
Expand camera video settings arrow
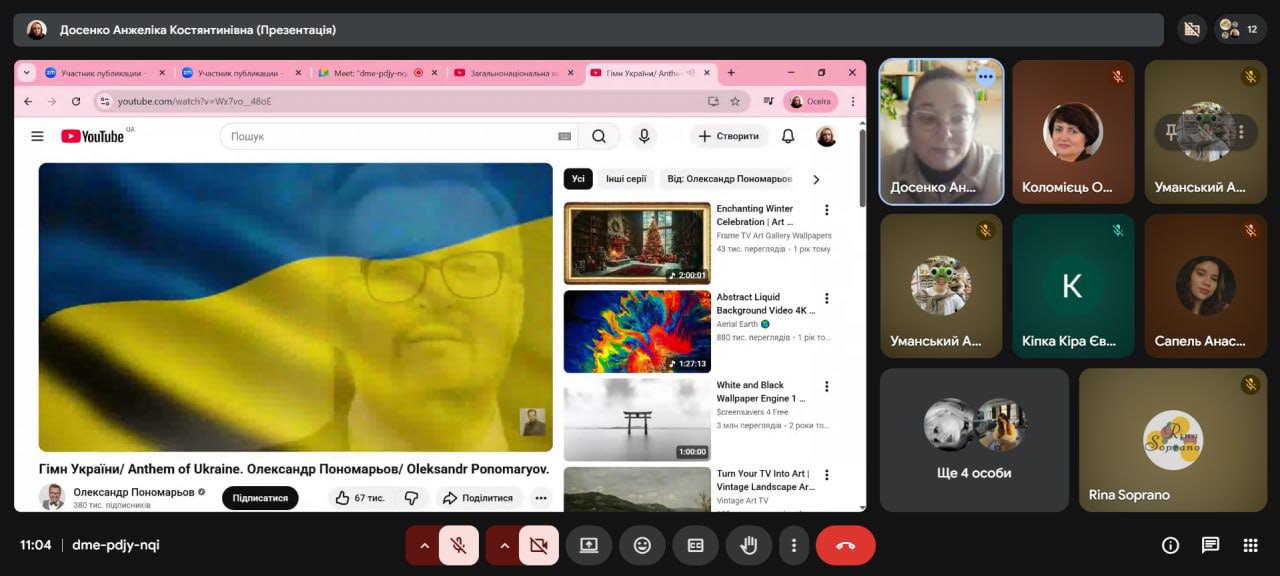click(x=504, y=545)
